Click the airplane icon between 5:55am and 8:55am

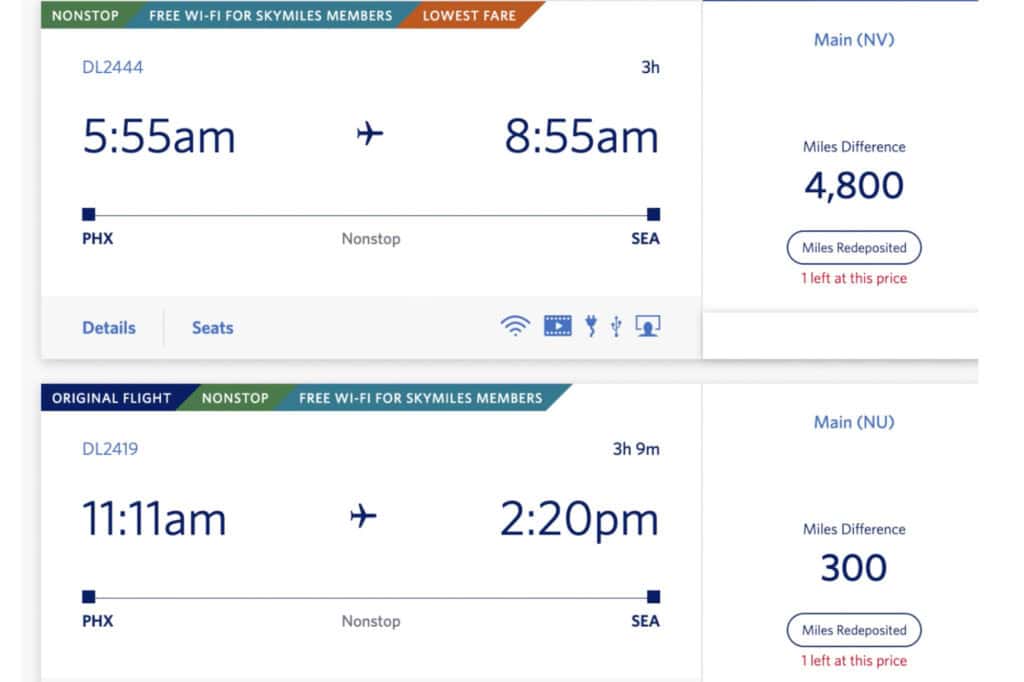[x=370, y=133]
